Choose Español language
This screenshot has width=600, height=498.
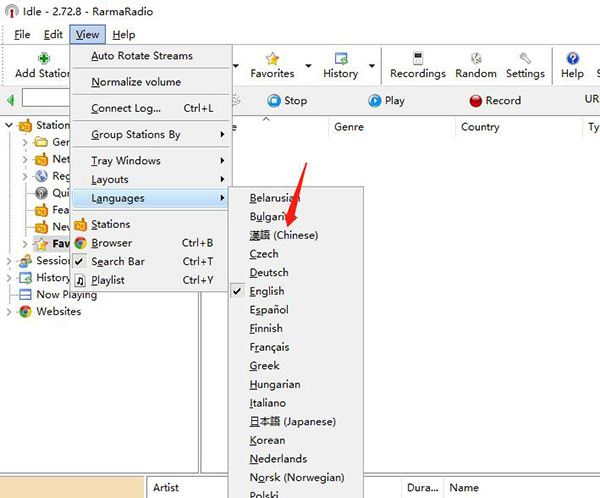[x=269, y=310]
